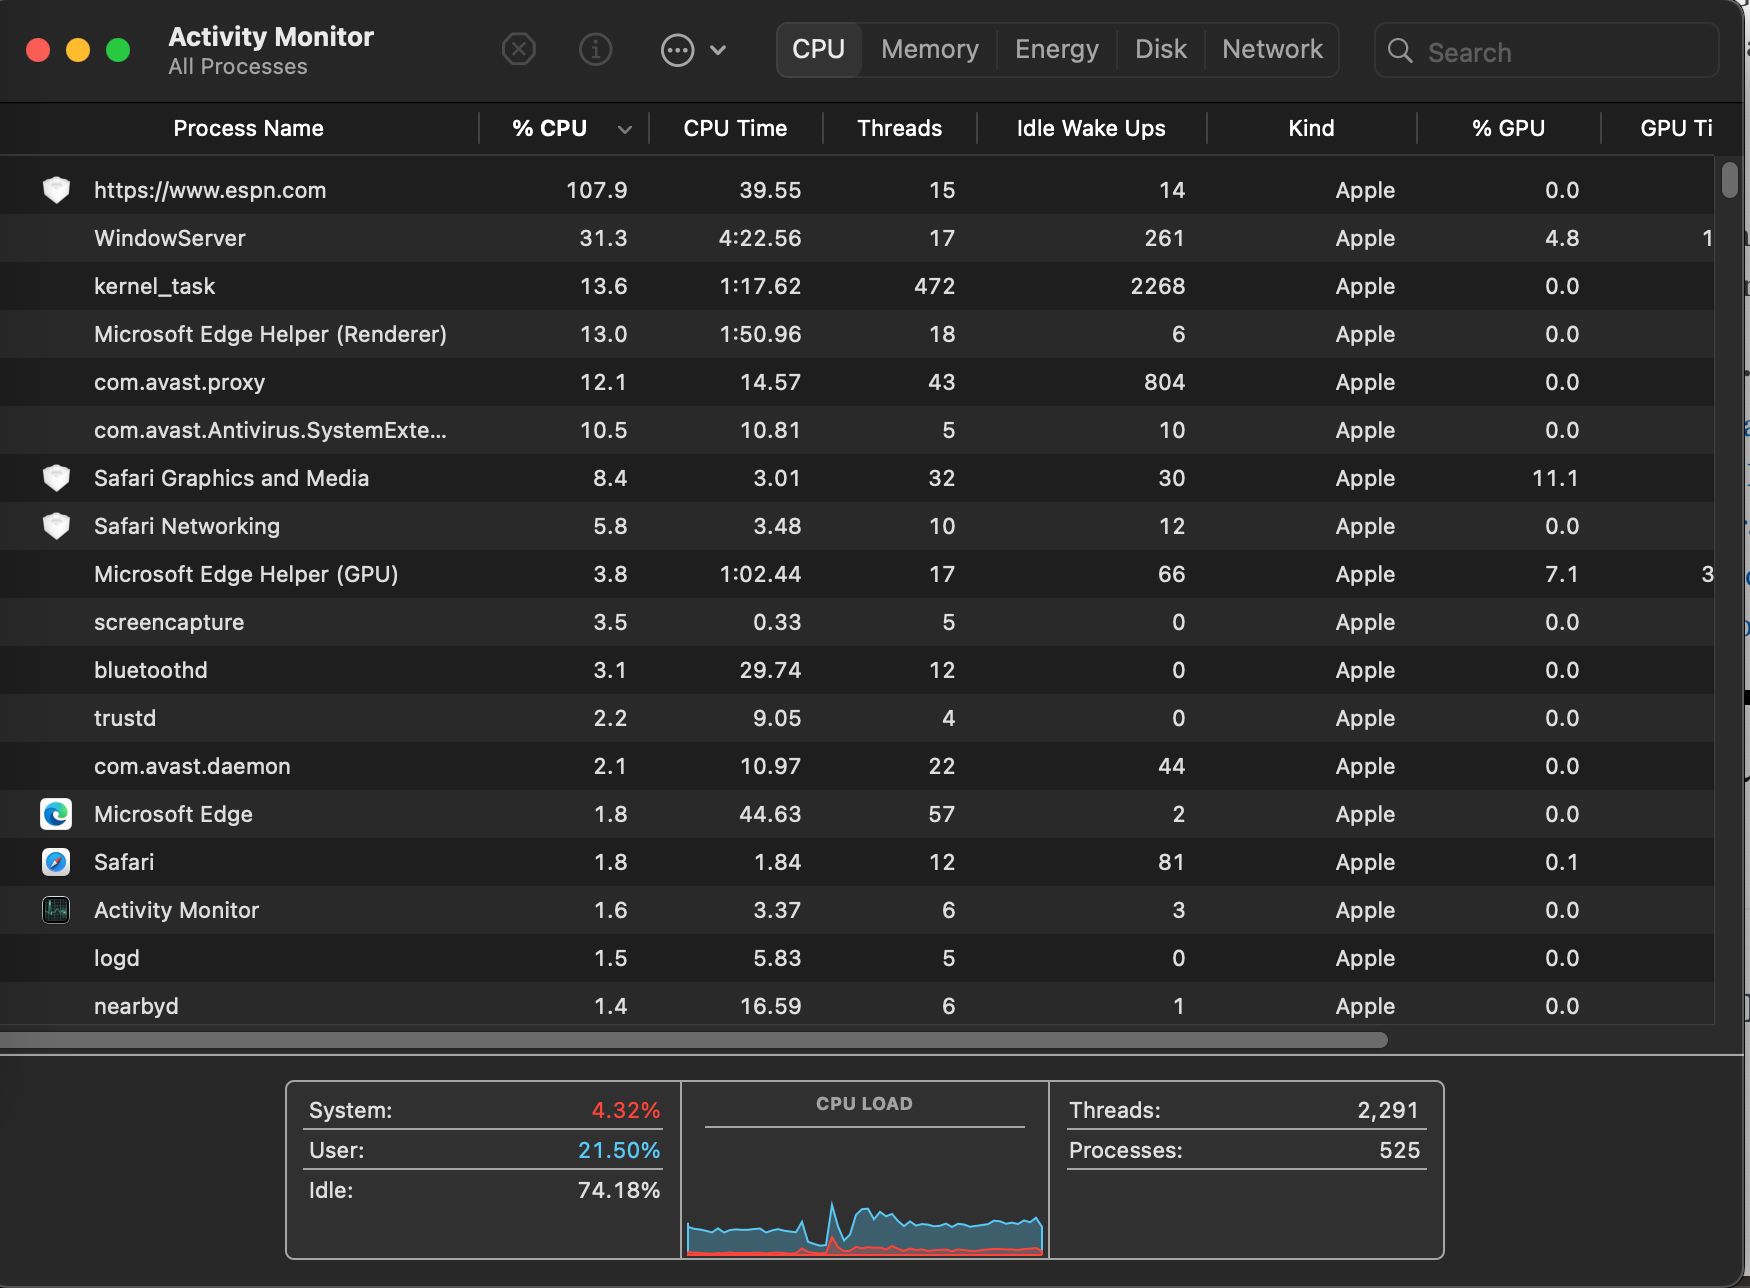Click the magnifying glass search icon
Image resolution: width=1750 pixels, height=1288 pixels.
click(x=1400, y=51)
